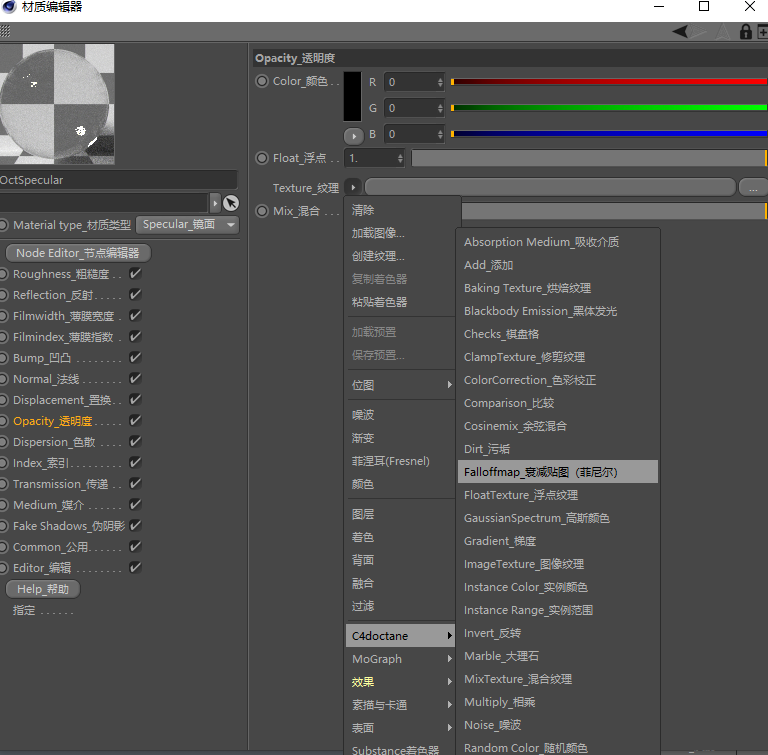Click the Texture browse ellipsis button

[x=752, y=187]
